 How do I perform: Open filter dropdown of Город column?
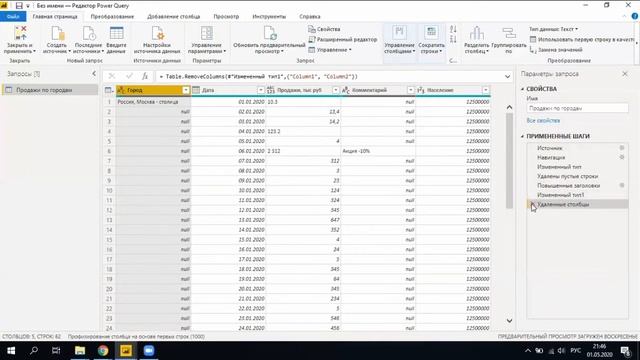point(186,90)
